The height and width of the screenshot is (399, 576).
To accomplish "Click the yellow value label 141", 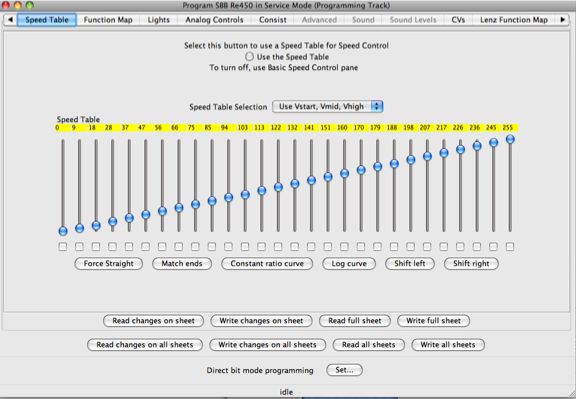I will 309,127.
